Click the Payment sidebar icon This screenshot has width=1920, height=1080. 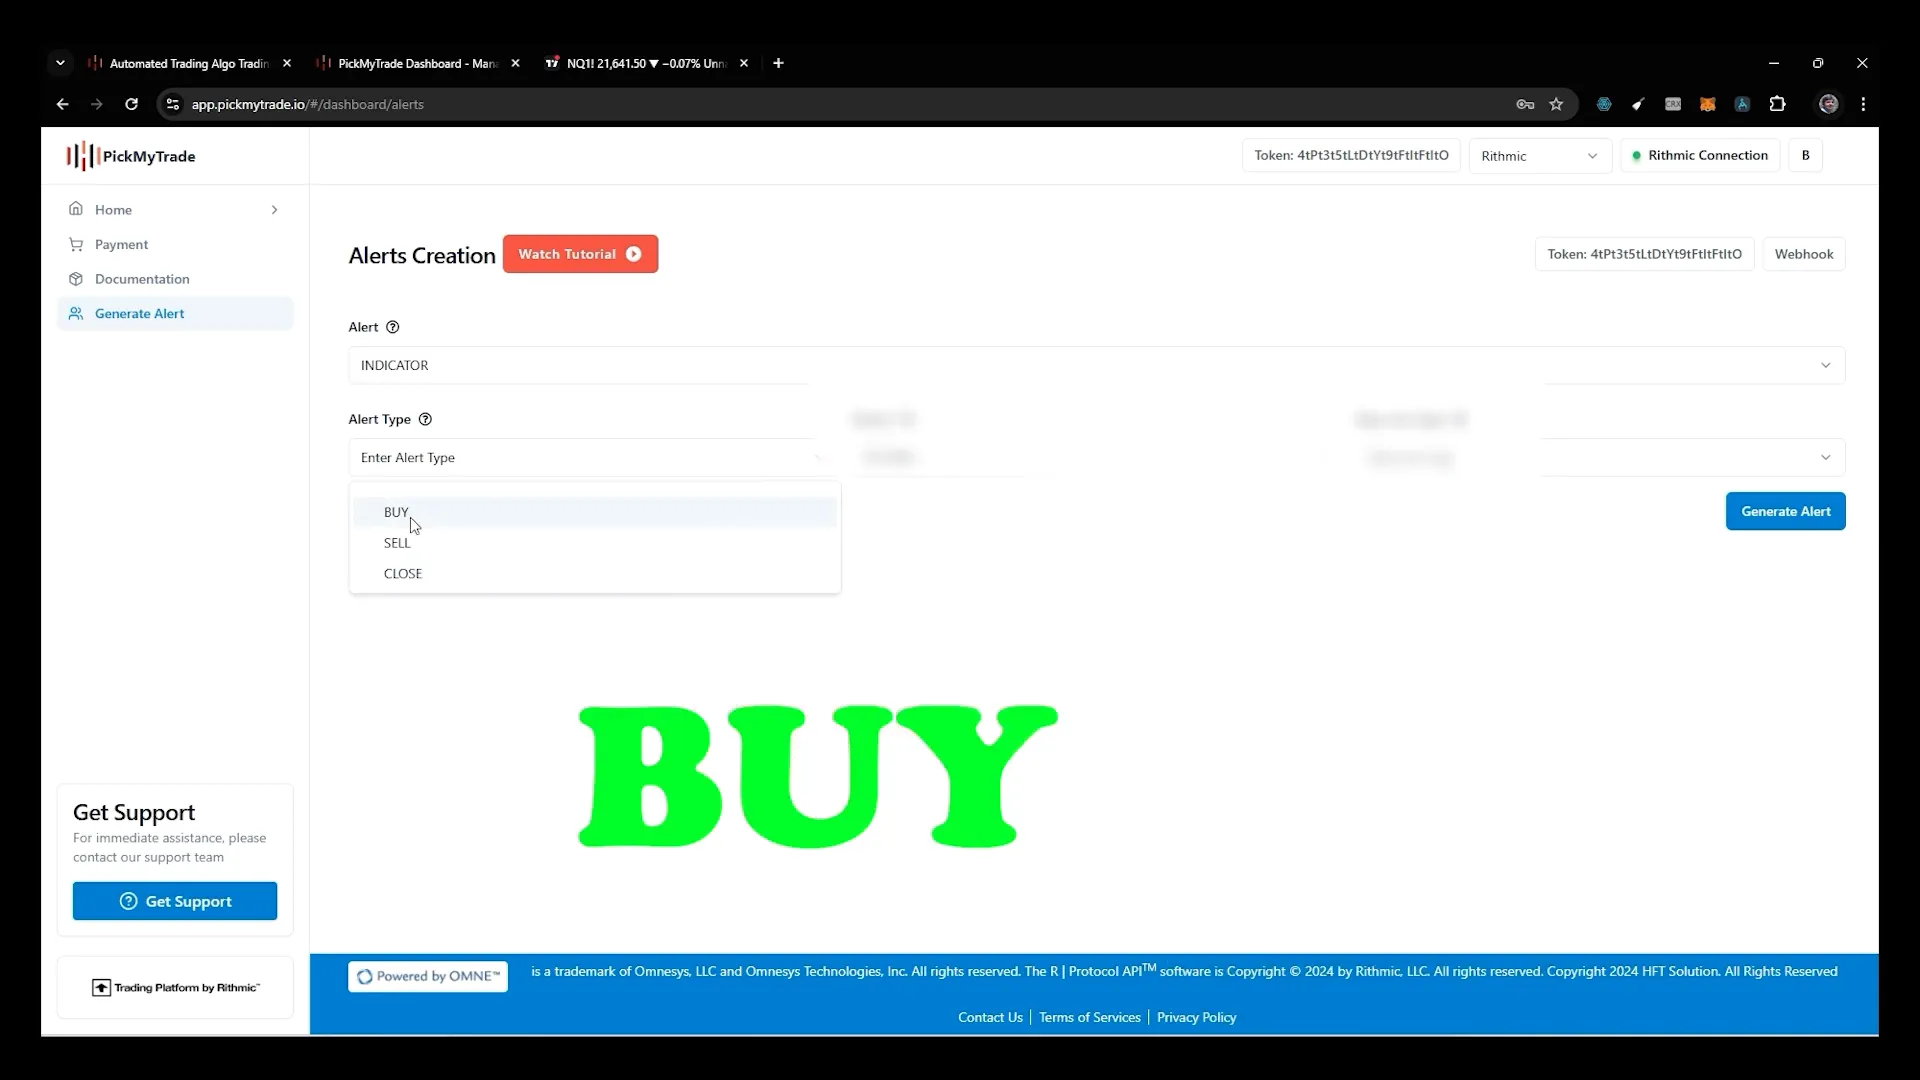pos(76,244)
